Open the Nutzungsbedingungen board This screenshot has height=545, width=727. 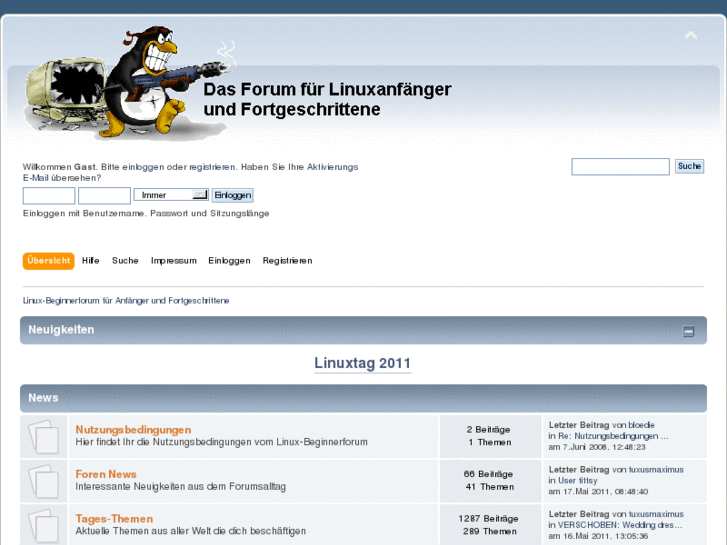pos(133,430)
